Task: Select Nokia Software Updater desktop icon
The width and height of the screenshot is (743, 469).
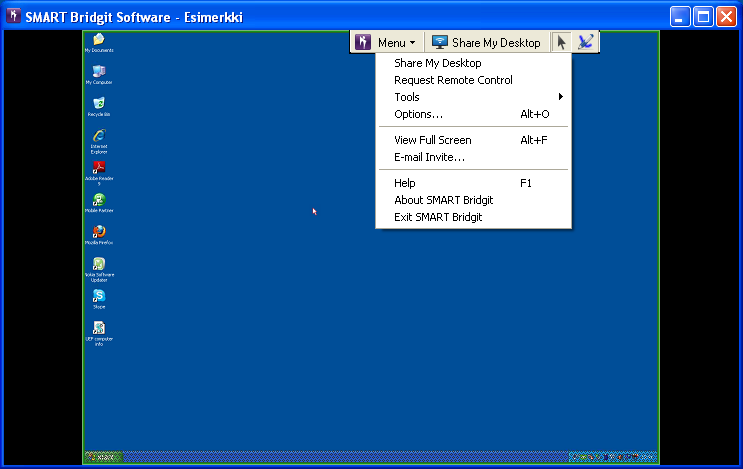Action: coord(99,270)
